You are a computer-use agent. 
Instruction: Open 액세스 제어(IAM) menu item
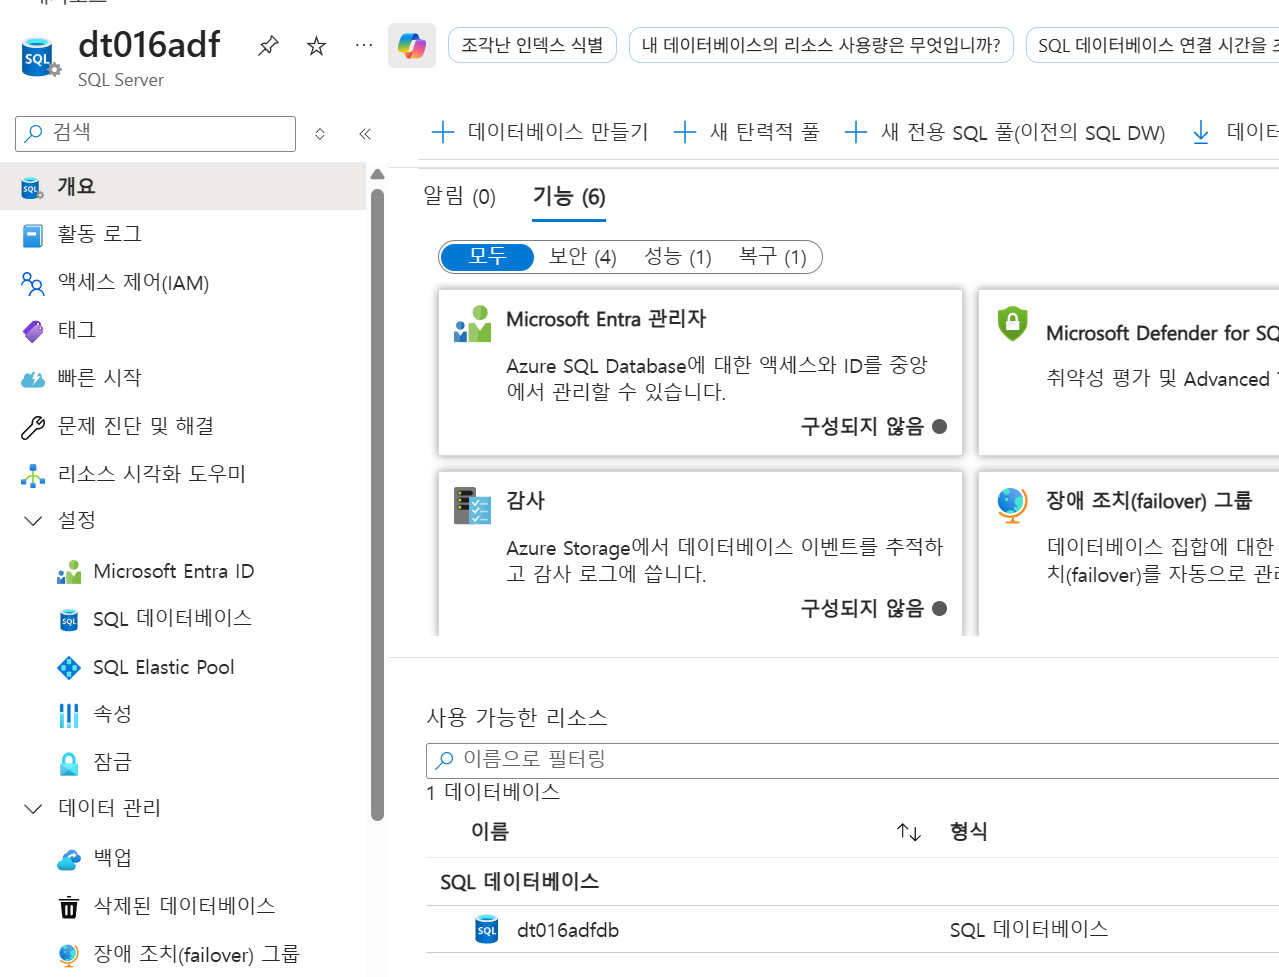click(183, 283)
